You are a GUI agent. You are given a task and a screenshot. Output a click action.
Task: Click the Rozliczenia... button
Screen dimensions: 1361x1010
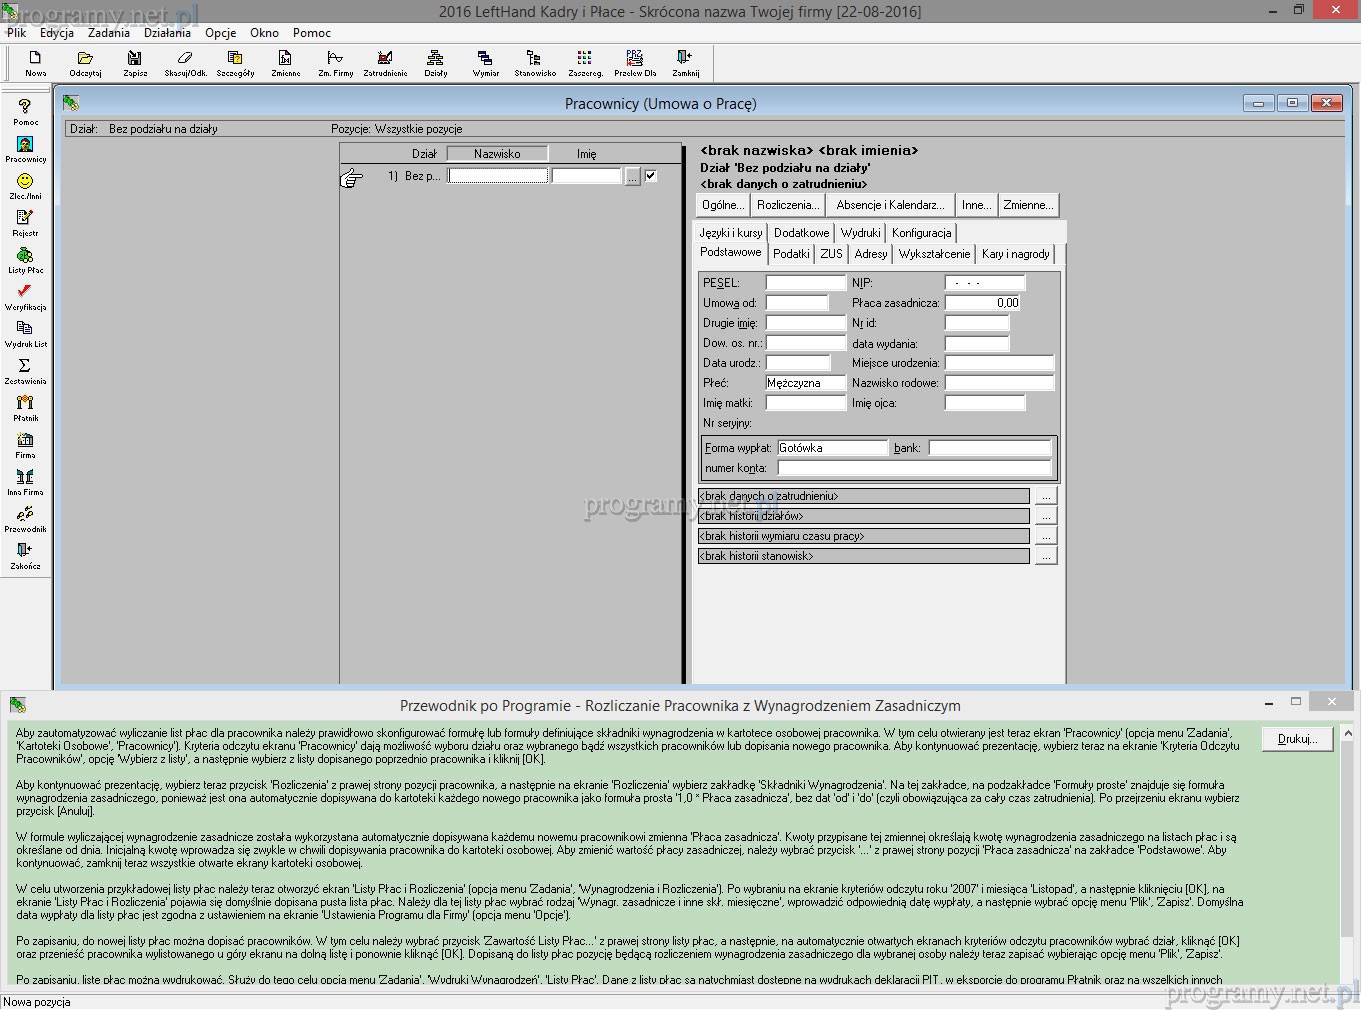(788, 205)
